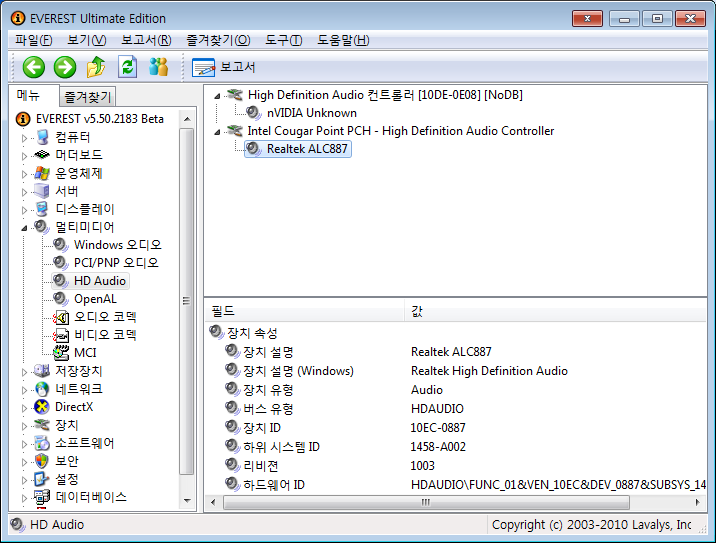716x543 pixels.
Task: Click the 운영체제 Windows flag icon
Action: [x=42, y=173]
